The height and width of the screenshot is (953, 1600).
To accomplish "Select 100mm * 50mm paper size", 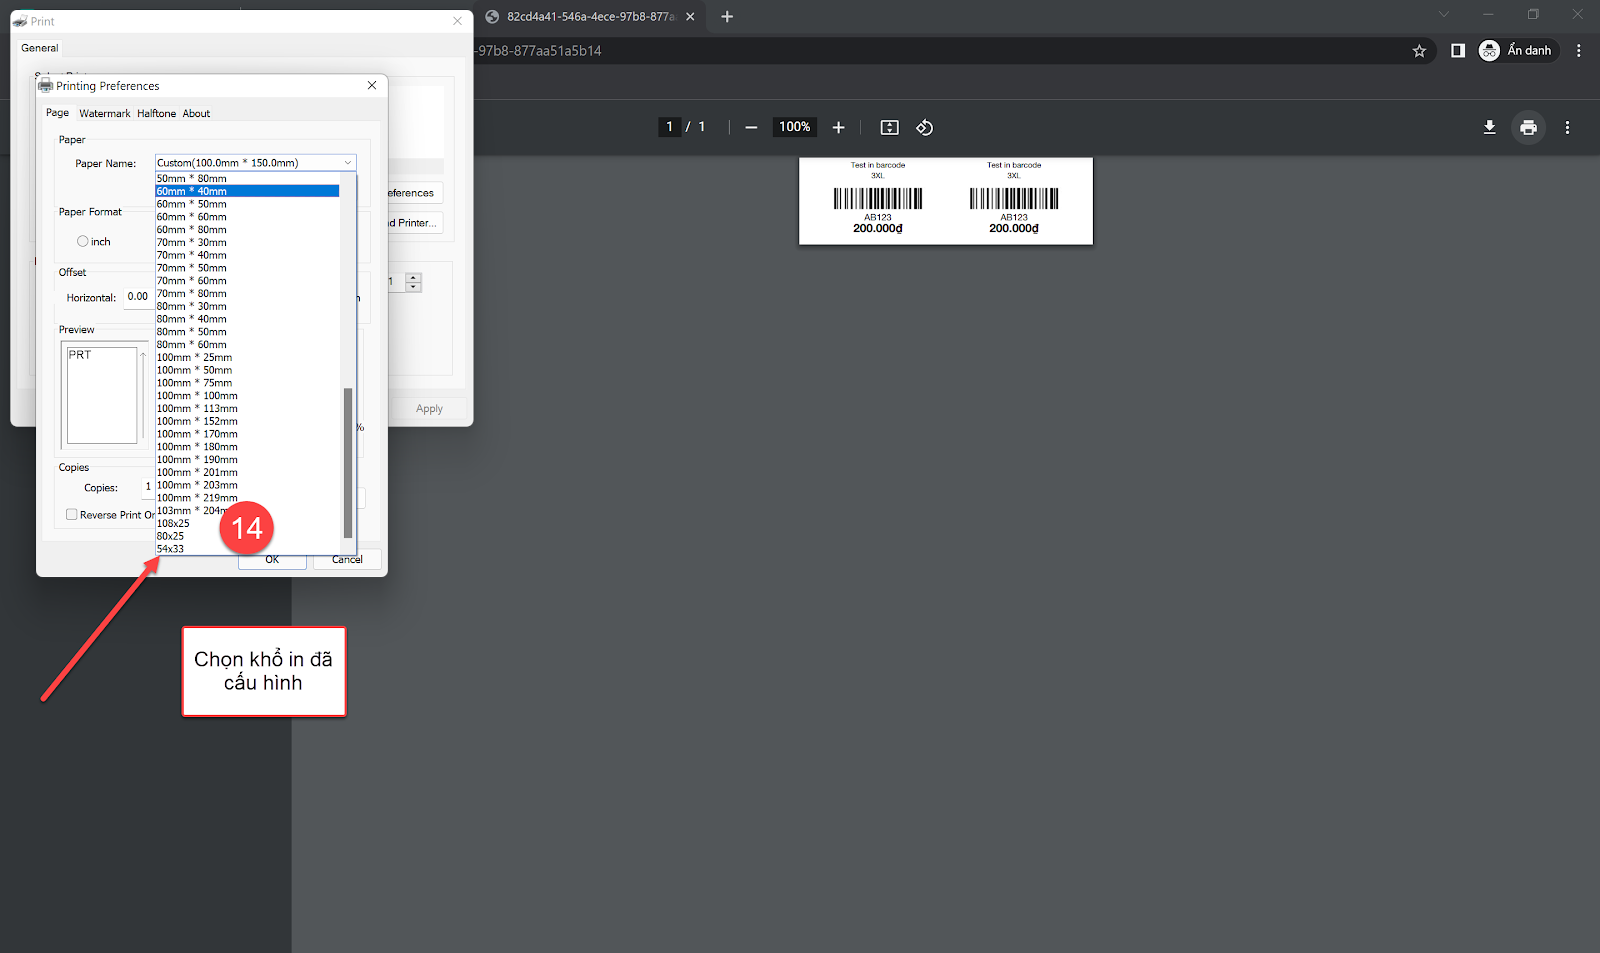I will pos(194,370).
